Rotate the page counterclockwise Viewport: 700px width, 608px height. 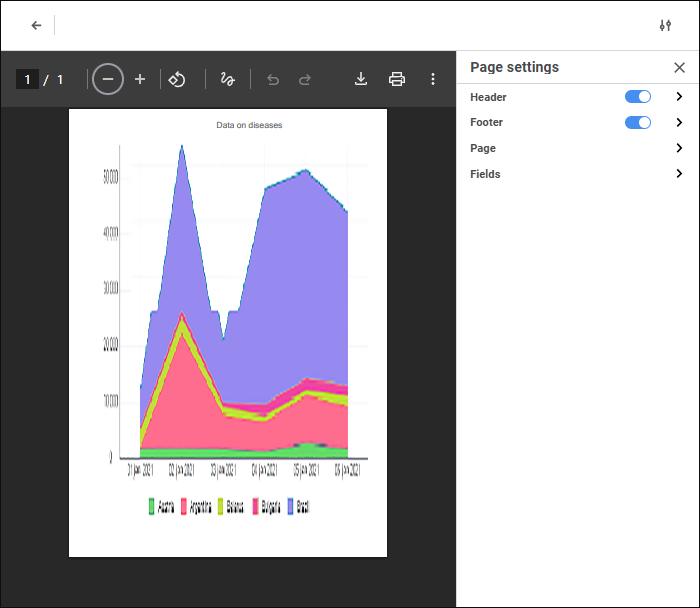pyautogui.click(x=177, y=79)
